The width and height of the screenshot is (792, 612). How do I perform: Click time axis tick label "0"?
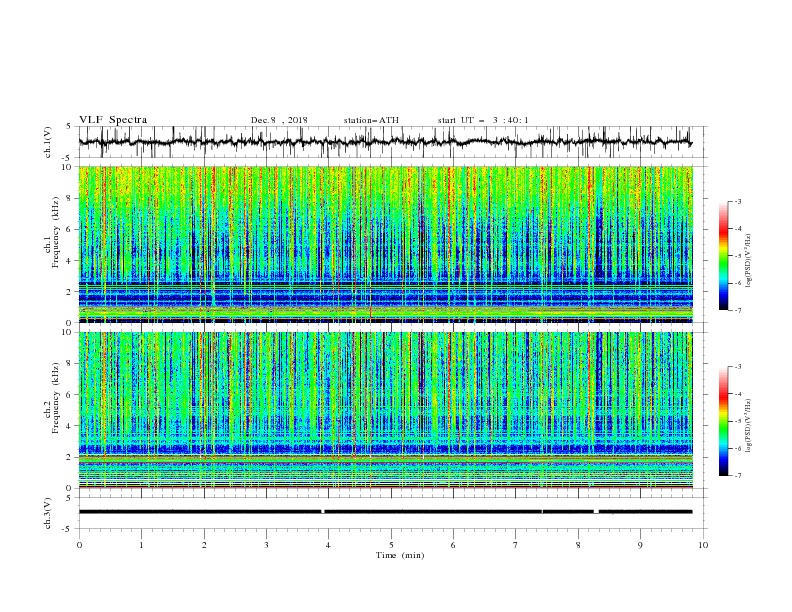pyautogui.click(x=79, y=545)
